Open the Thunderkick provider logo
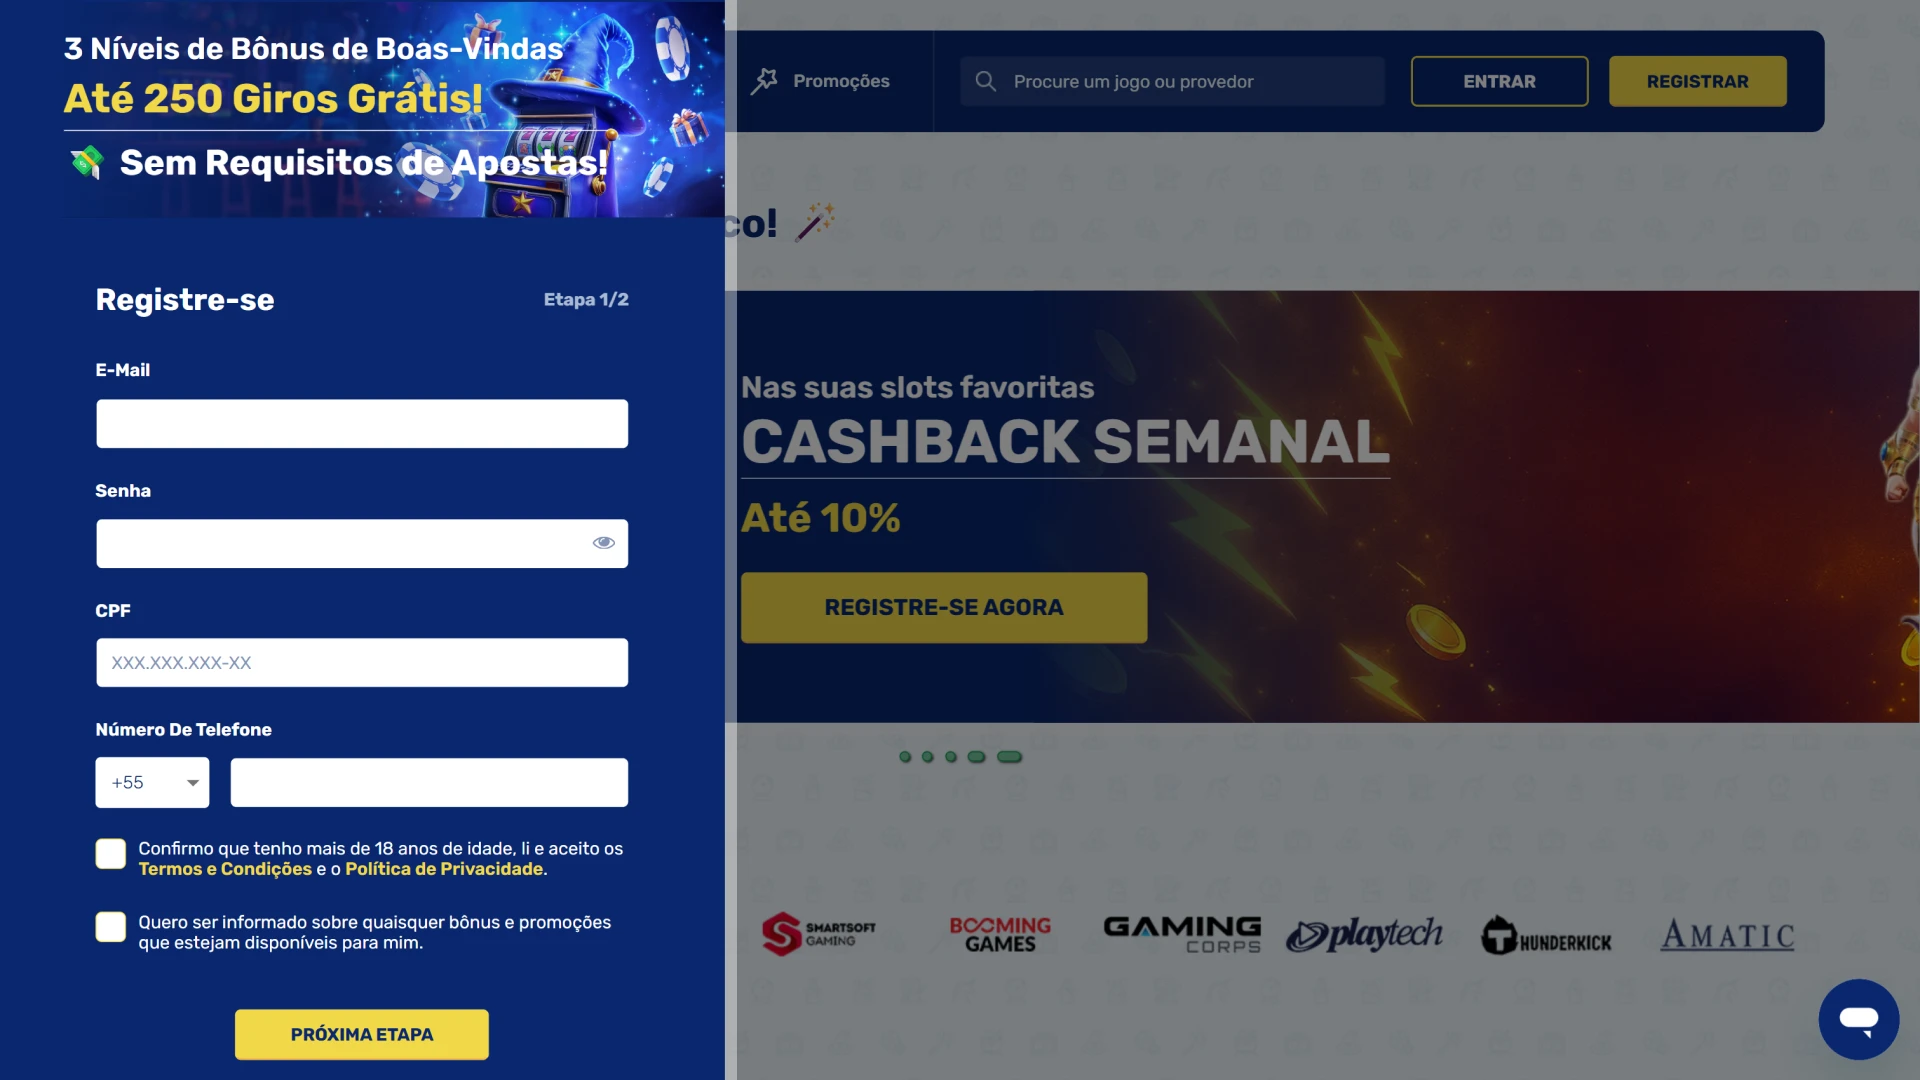 pos(1546,936)
